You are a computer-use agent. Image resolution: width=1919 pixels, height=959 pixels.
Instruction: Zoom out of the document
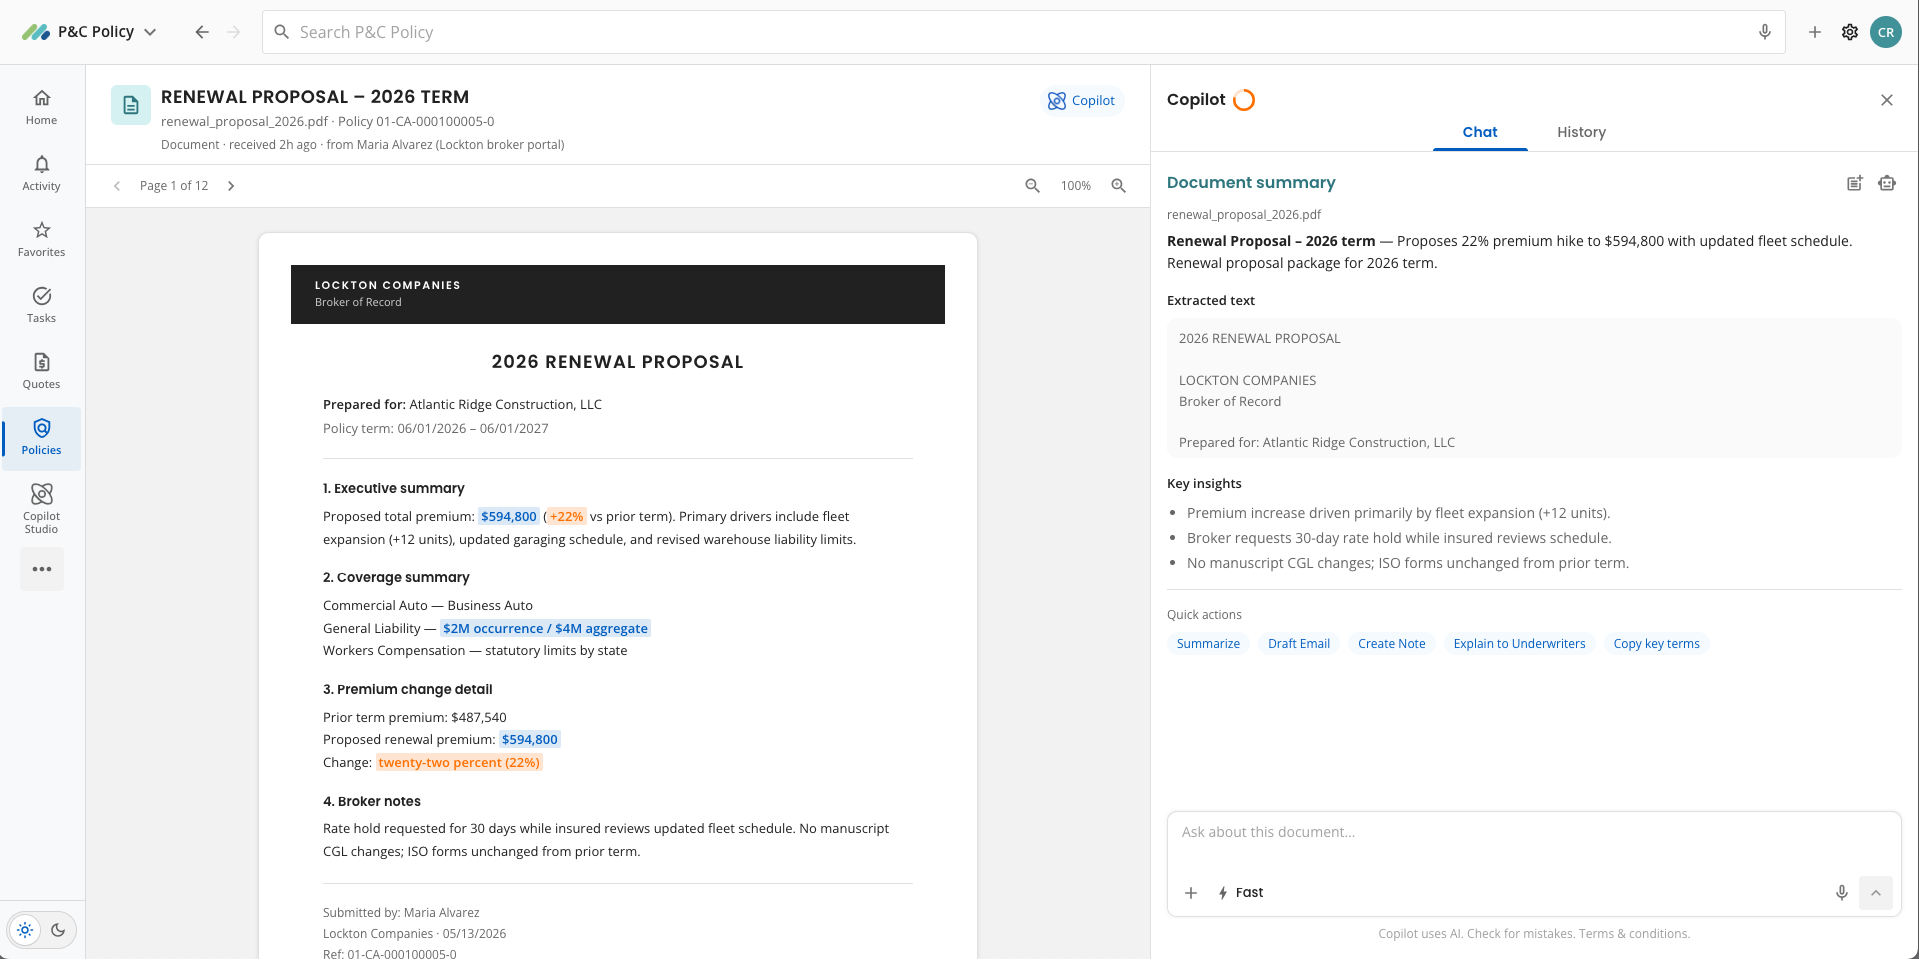pos(1033,186)
